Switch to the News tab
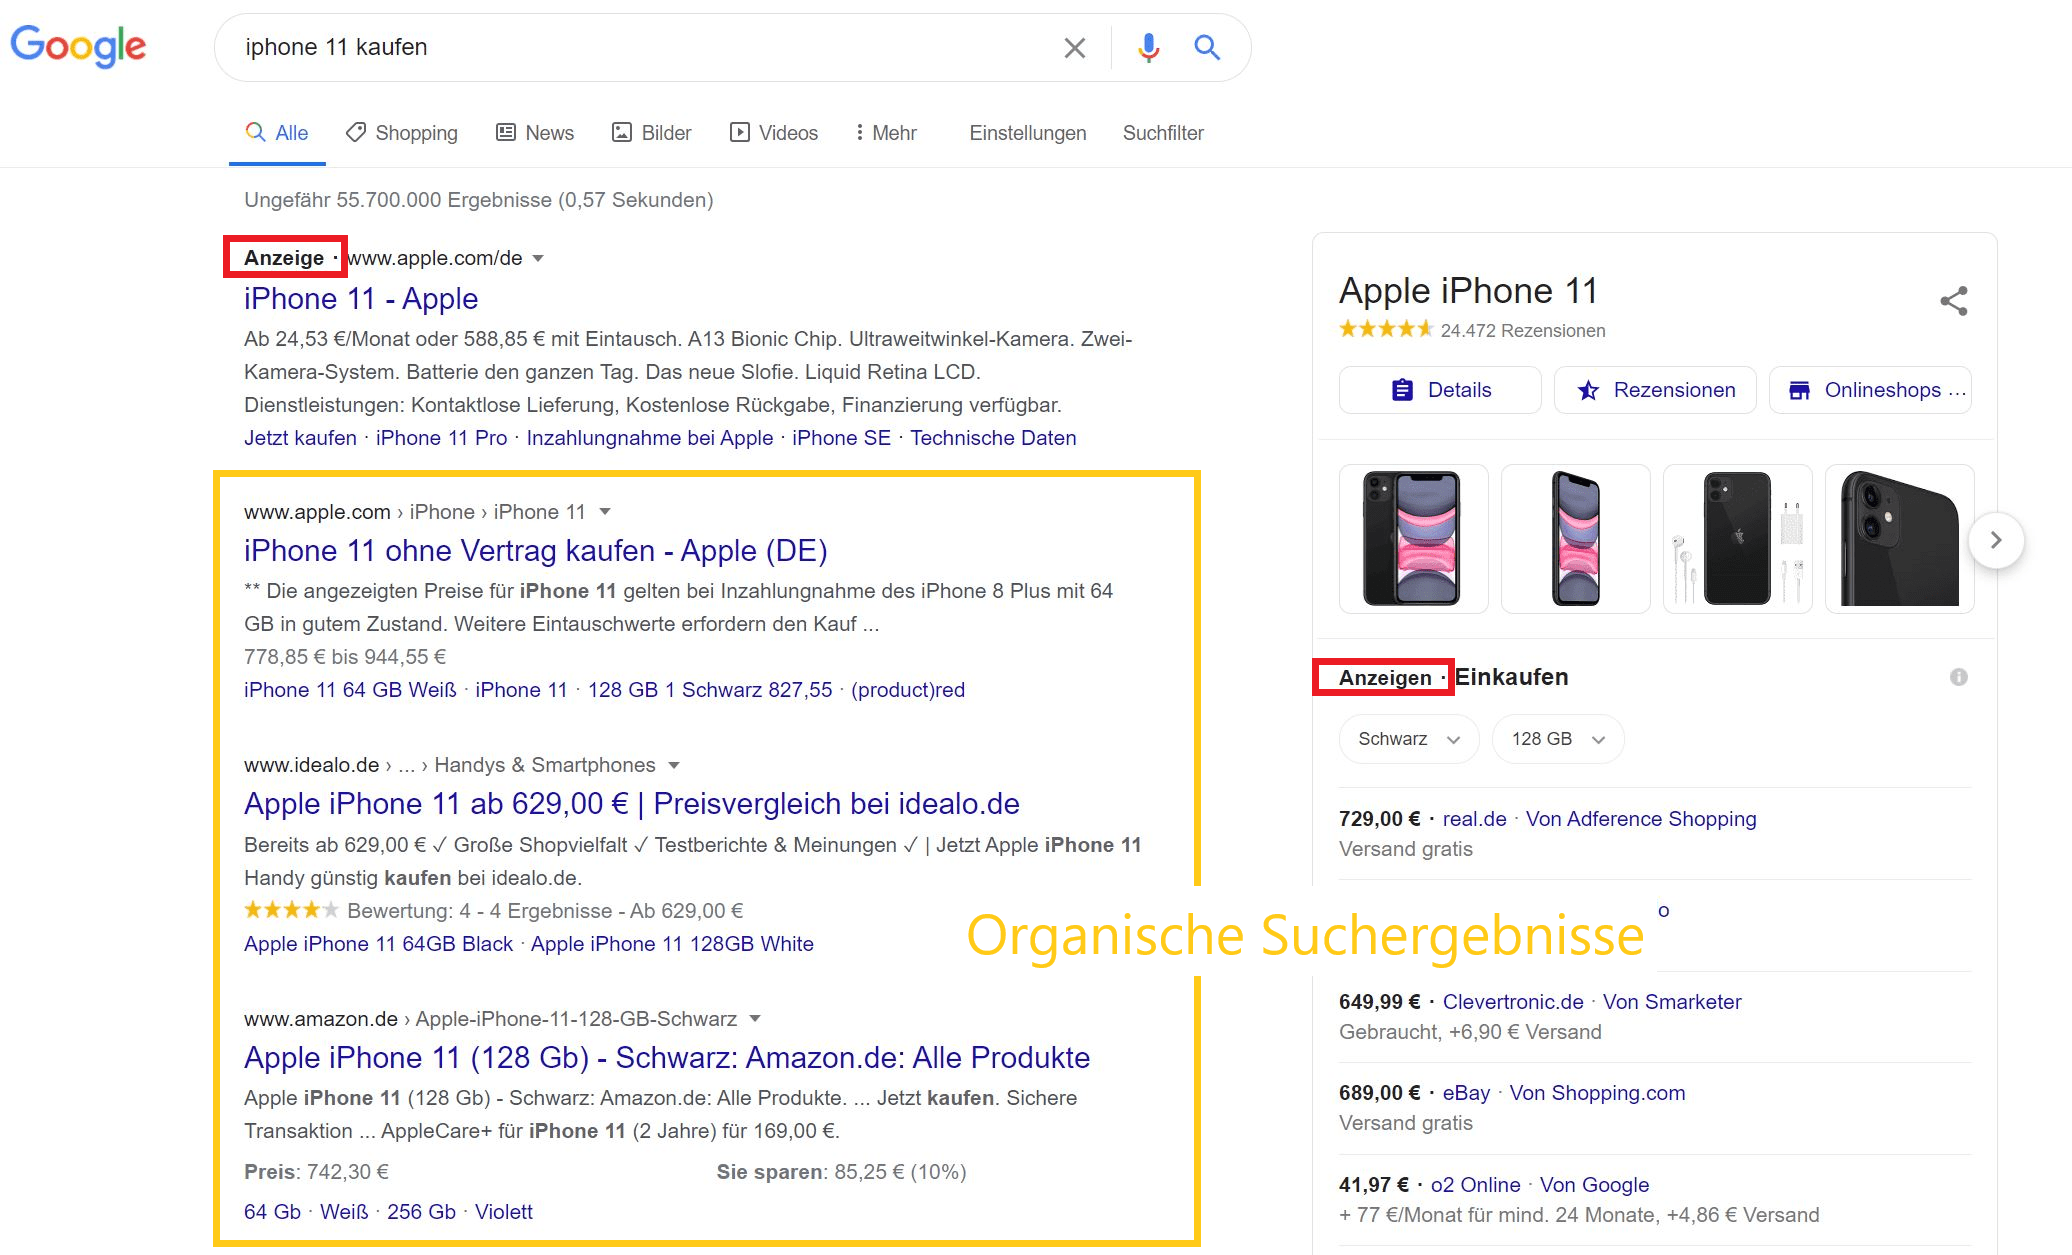The width and height of the screenshot is (2072, 1255). pyautogui.click(x=535, y=133)
